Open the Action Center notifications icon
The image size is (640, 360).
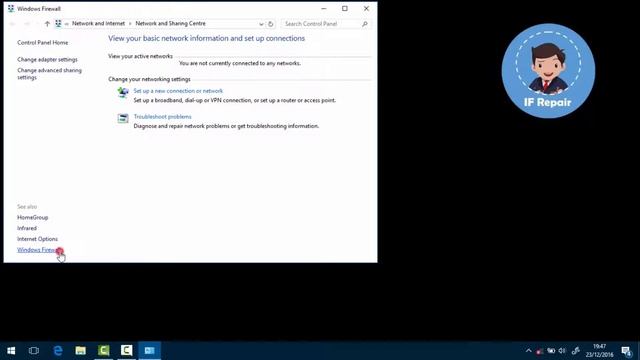pos(627,351)
